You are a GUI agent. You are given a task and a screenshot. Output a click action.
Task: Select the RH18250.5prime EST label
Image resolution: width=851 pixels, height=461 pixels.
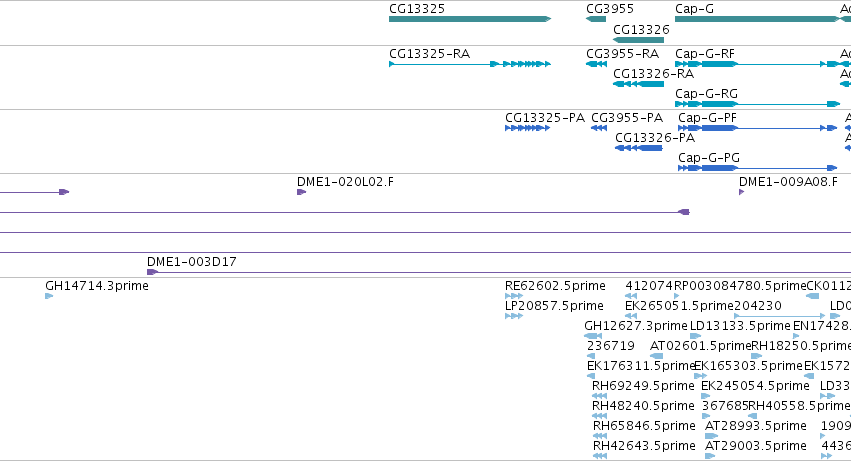801,346
